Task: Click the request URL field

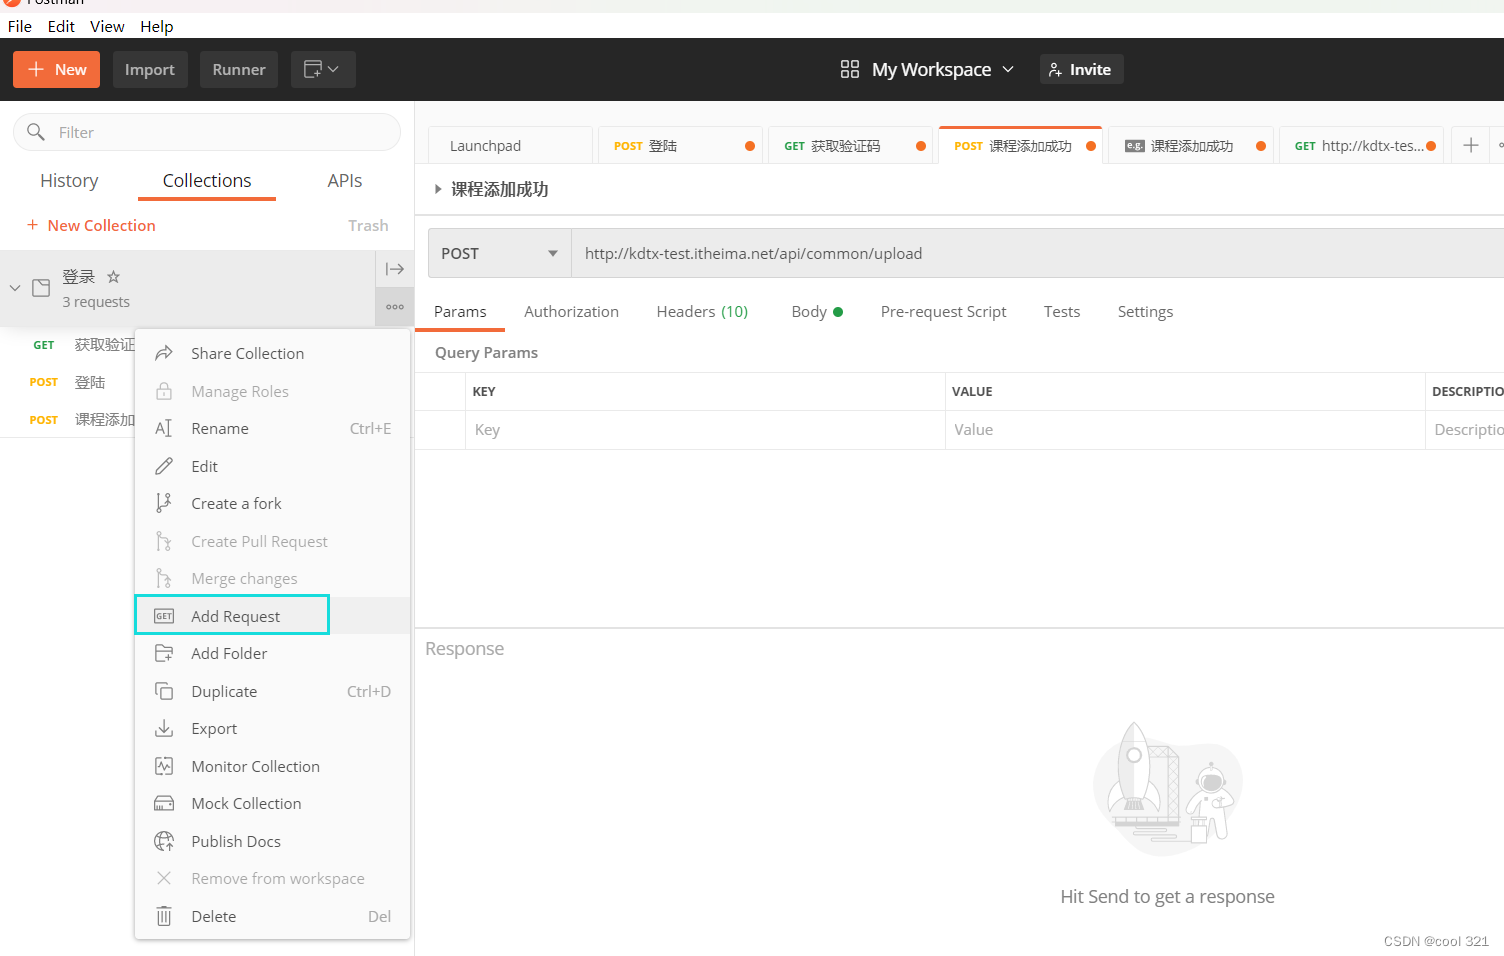Action: 1037,253
